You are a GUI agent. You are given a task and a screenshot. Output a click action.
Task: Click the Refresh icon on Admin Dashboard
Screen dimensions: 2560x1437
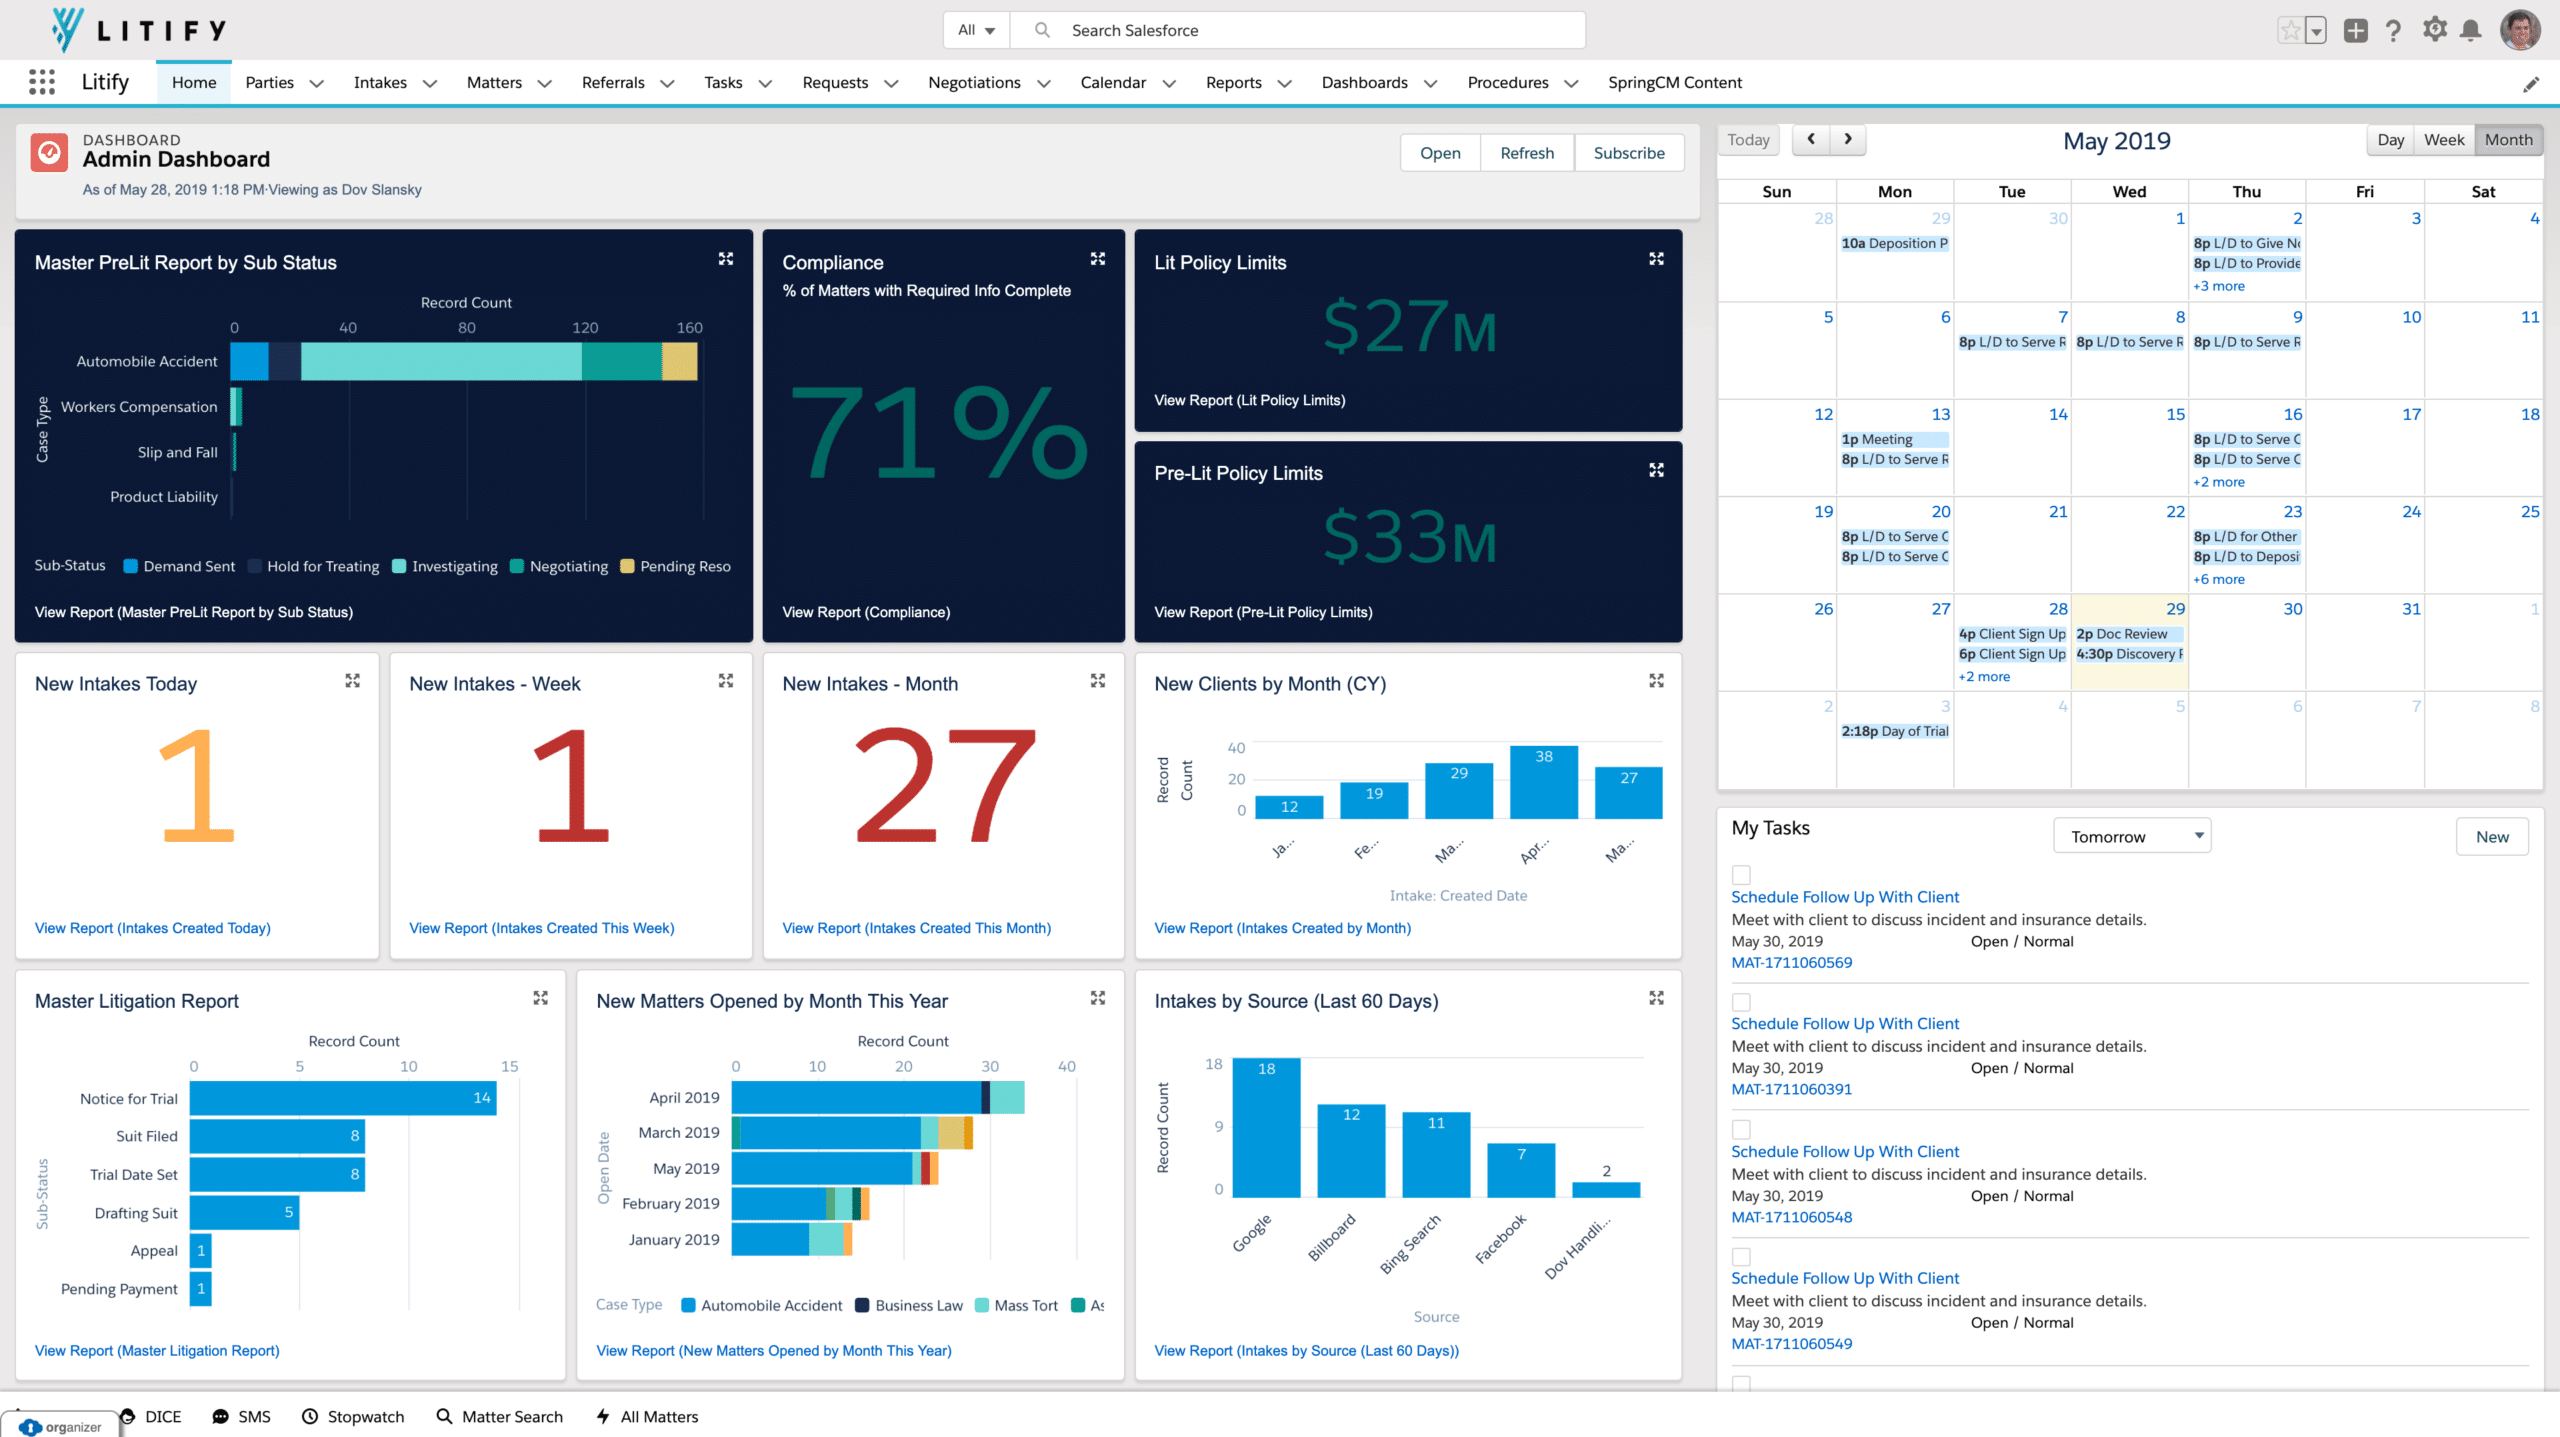point(1528,153)
